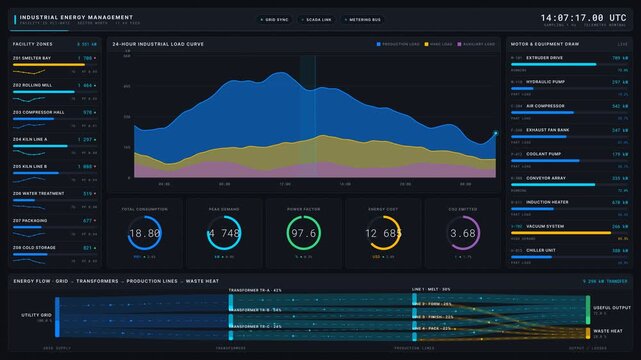This screenshot has height=360, width=641.
Task: Select the Extruder Drive equipment row label
Action: [x=544, y=58]
